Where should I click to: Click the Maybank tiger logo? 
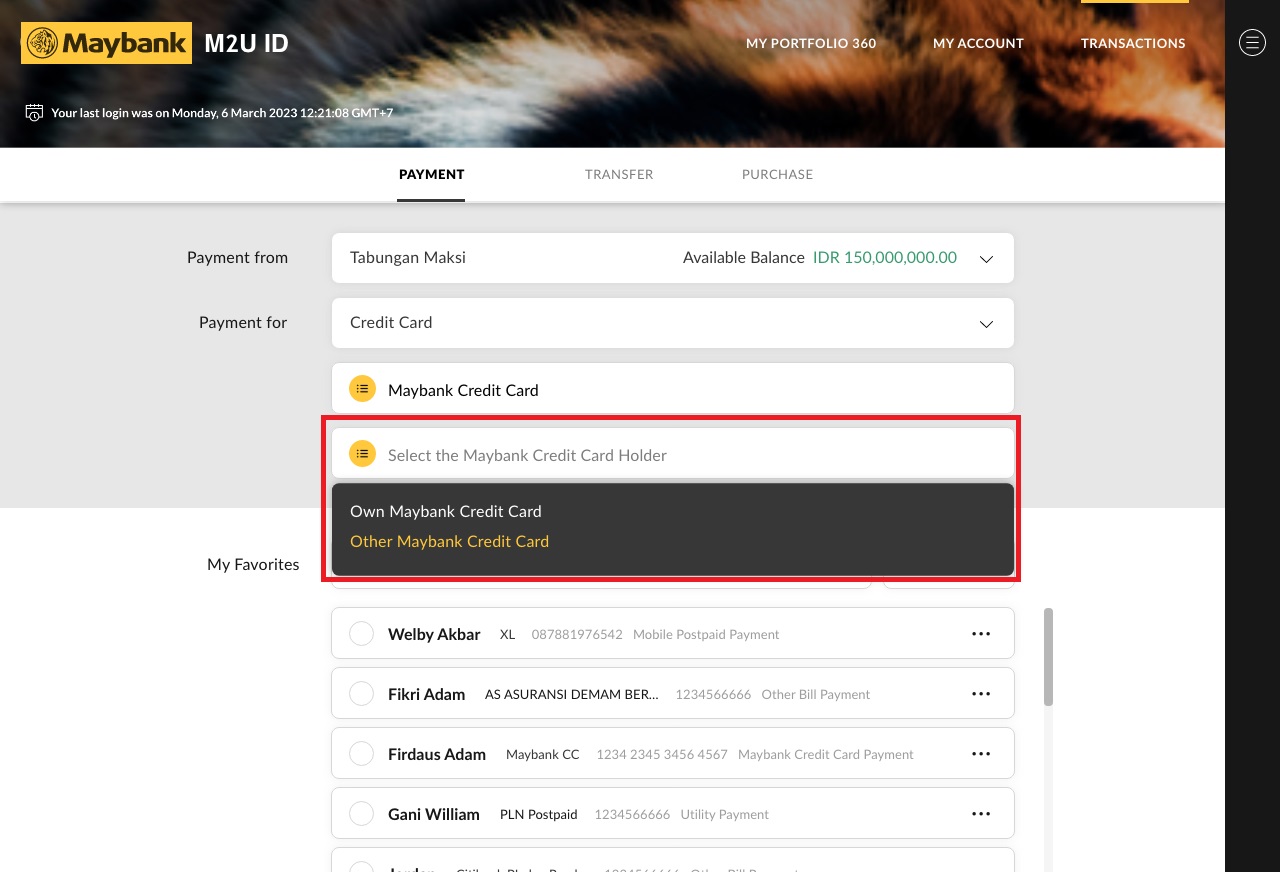106,43
